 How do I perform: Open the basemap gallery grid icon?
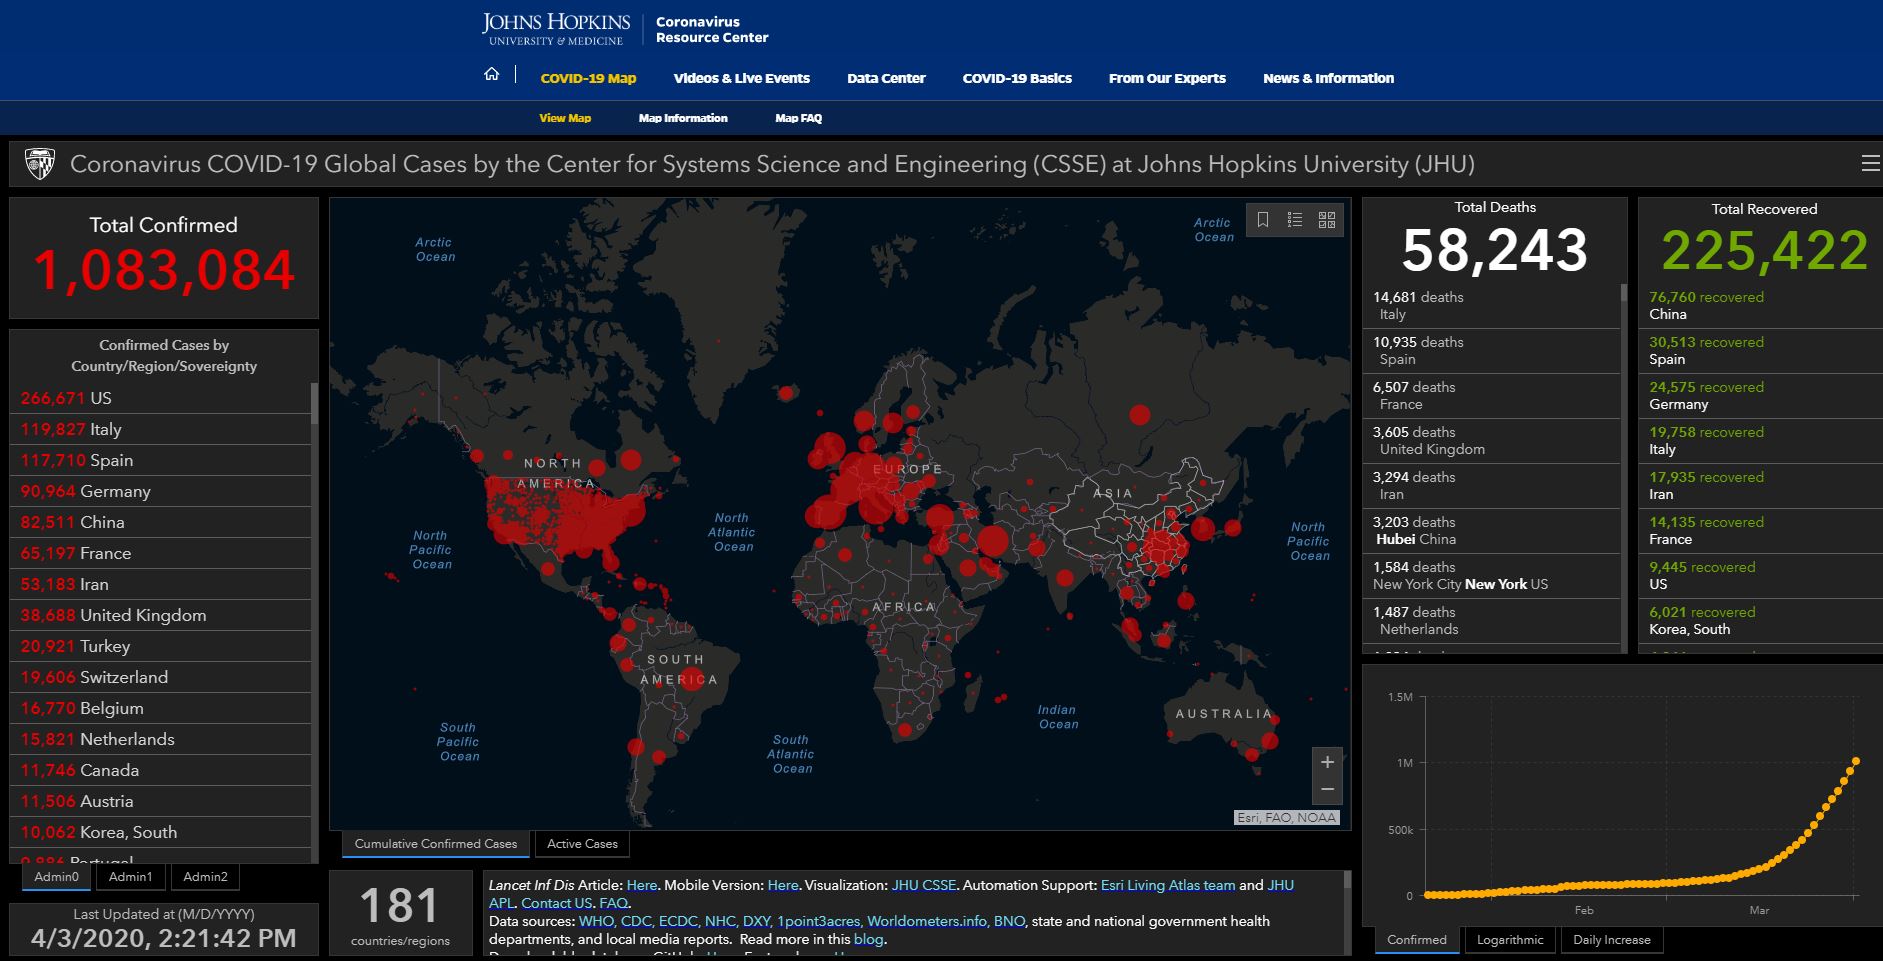[1327, 220]
